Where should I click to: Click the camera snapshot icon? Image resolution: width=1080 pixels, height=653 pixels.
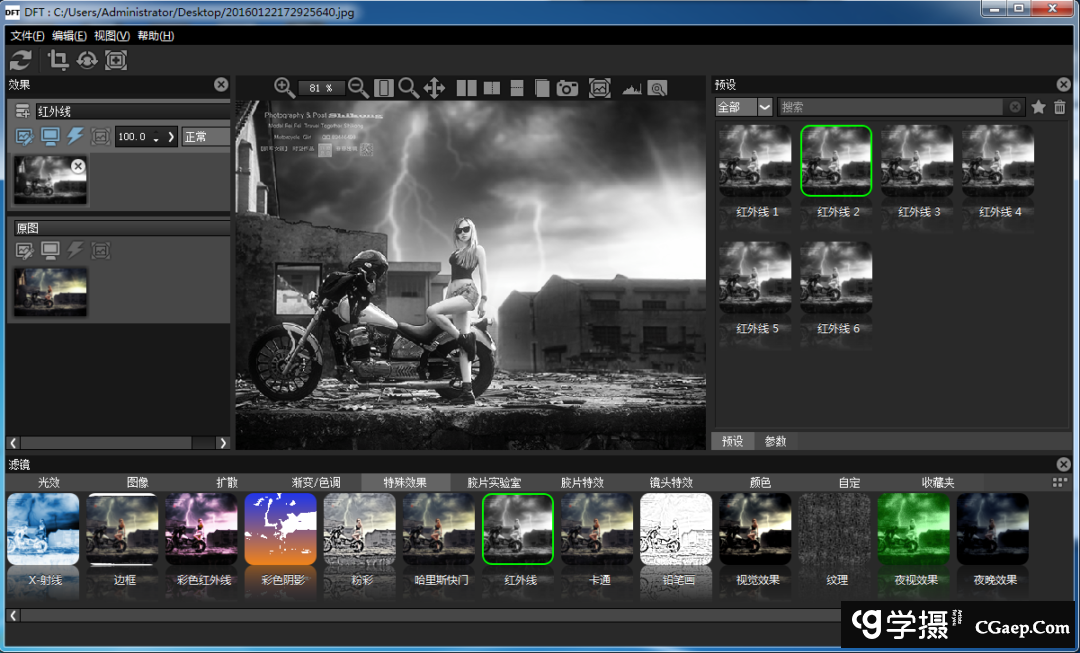(568, 88)
